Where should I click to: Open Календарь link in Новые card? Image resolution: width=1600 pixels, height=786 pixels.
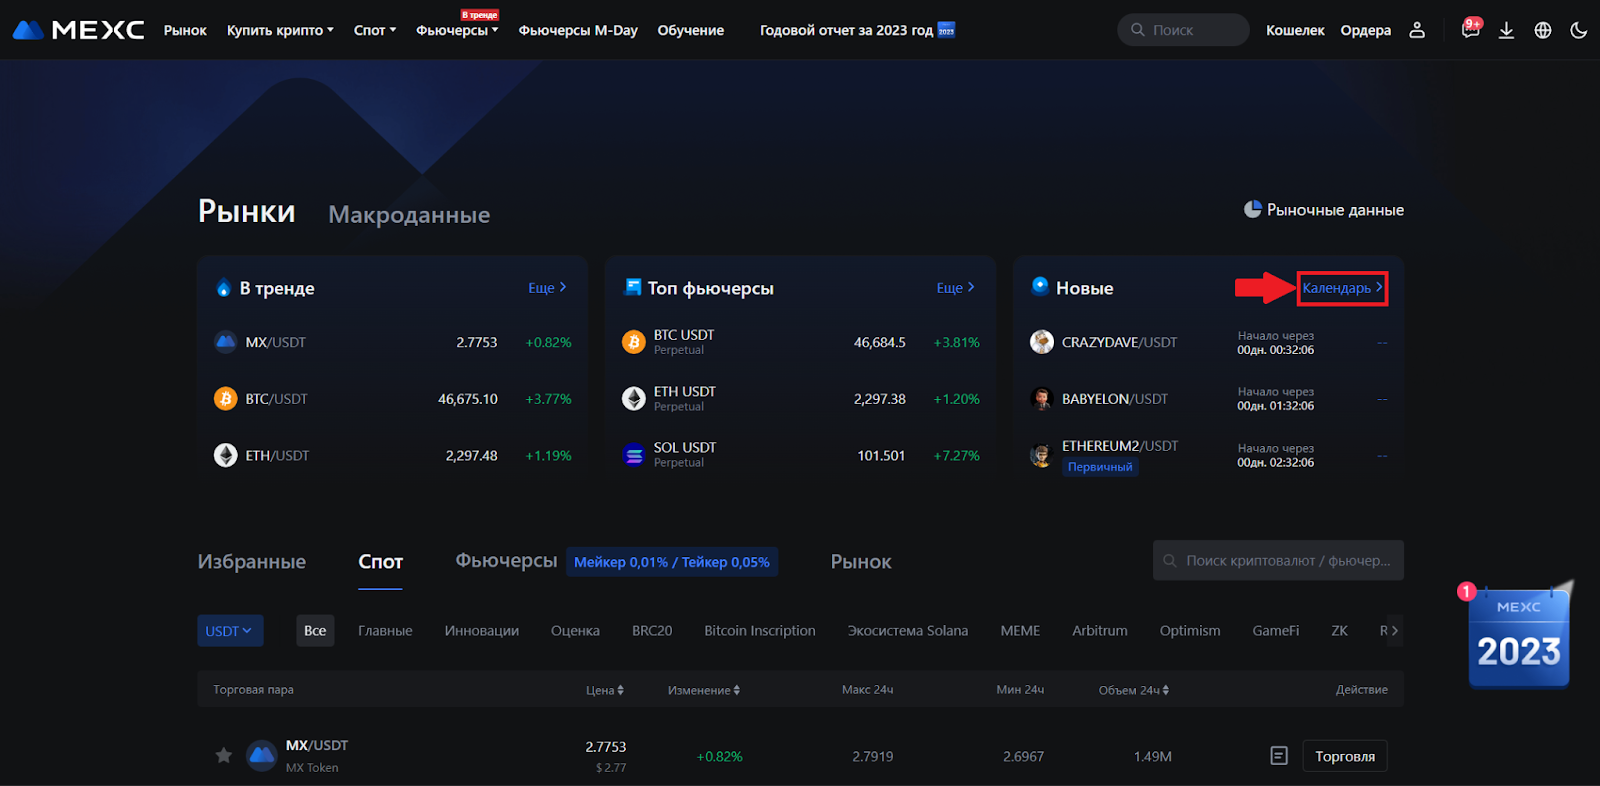click(1342, 288)
